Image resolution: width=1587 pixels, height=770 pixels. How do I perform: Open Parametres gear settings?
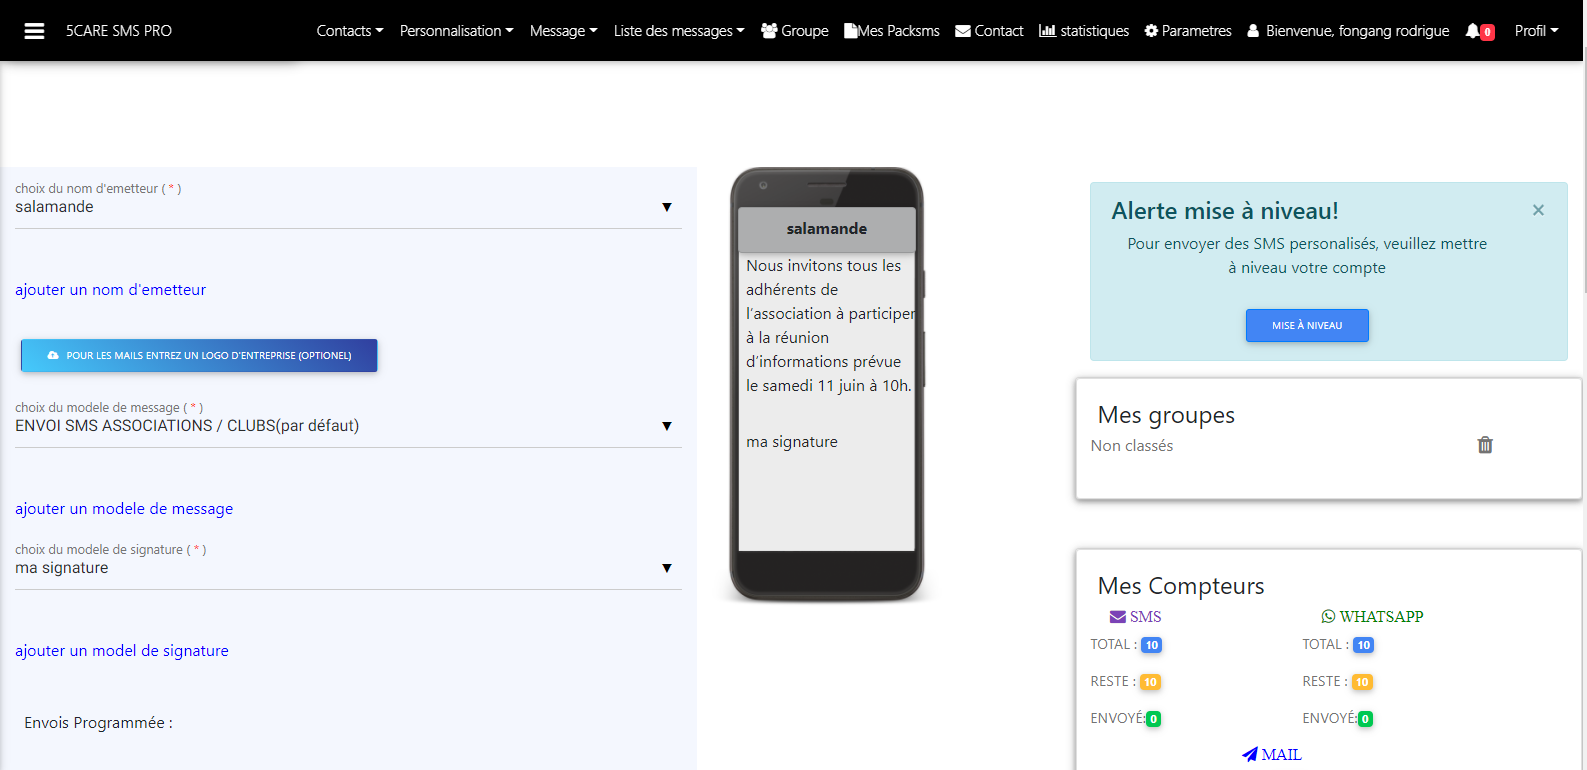[x=1188, y=31]
